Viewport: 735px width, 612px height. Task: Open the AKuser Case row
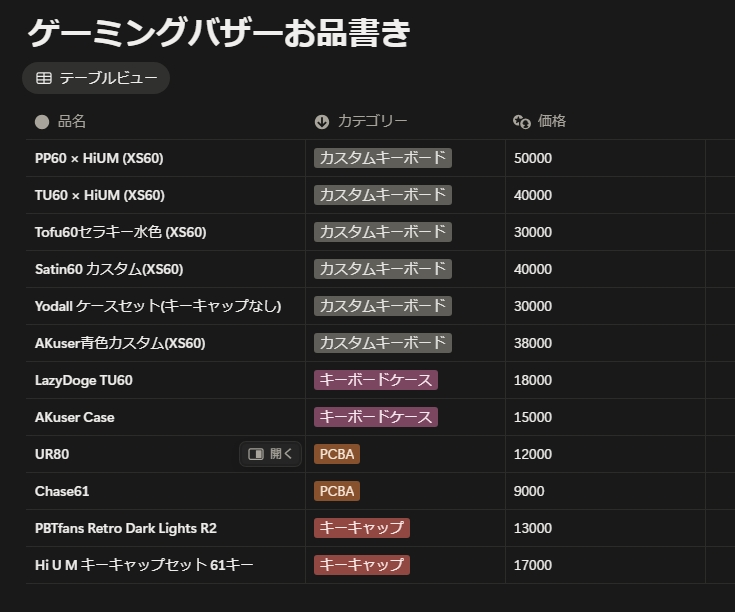[x=75, y=418]
